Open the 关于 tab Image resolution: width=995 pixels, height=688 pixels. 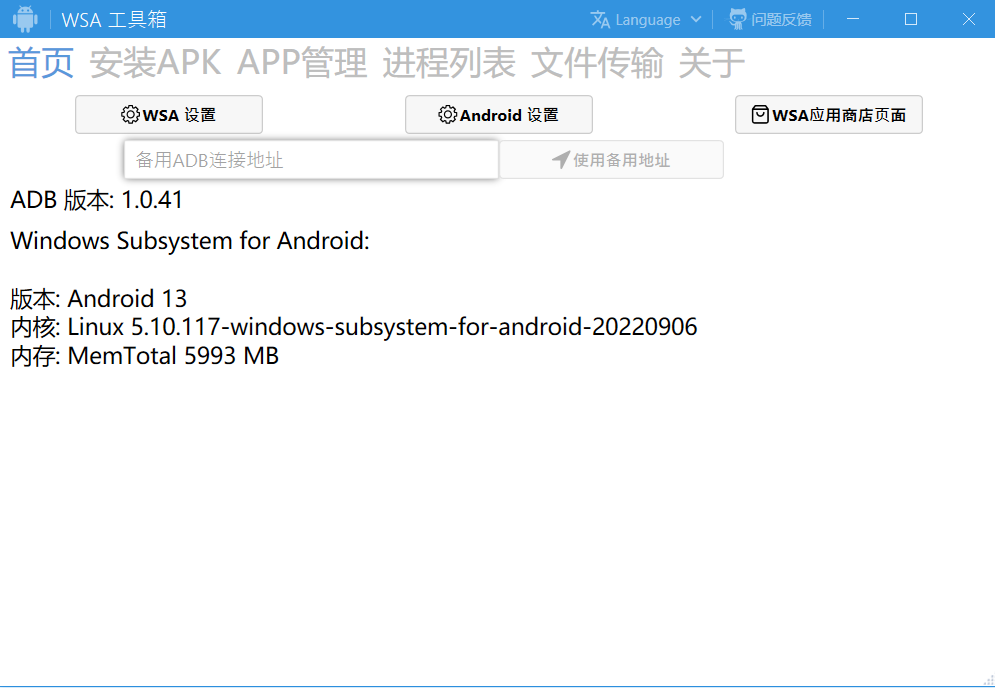711,63
